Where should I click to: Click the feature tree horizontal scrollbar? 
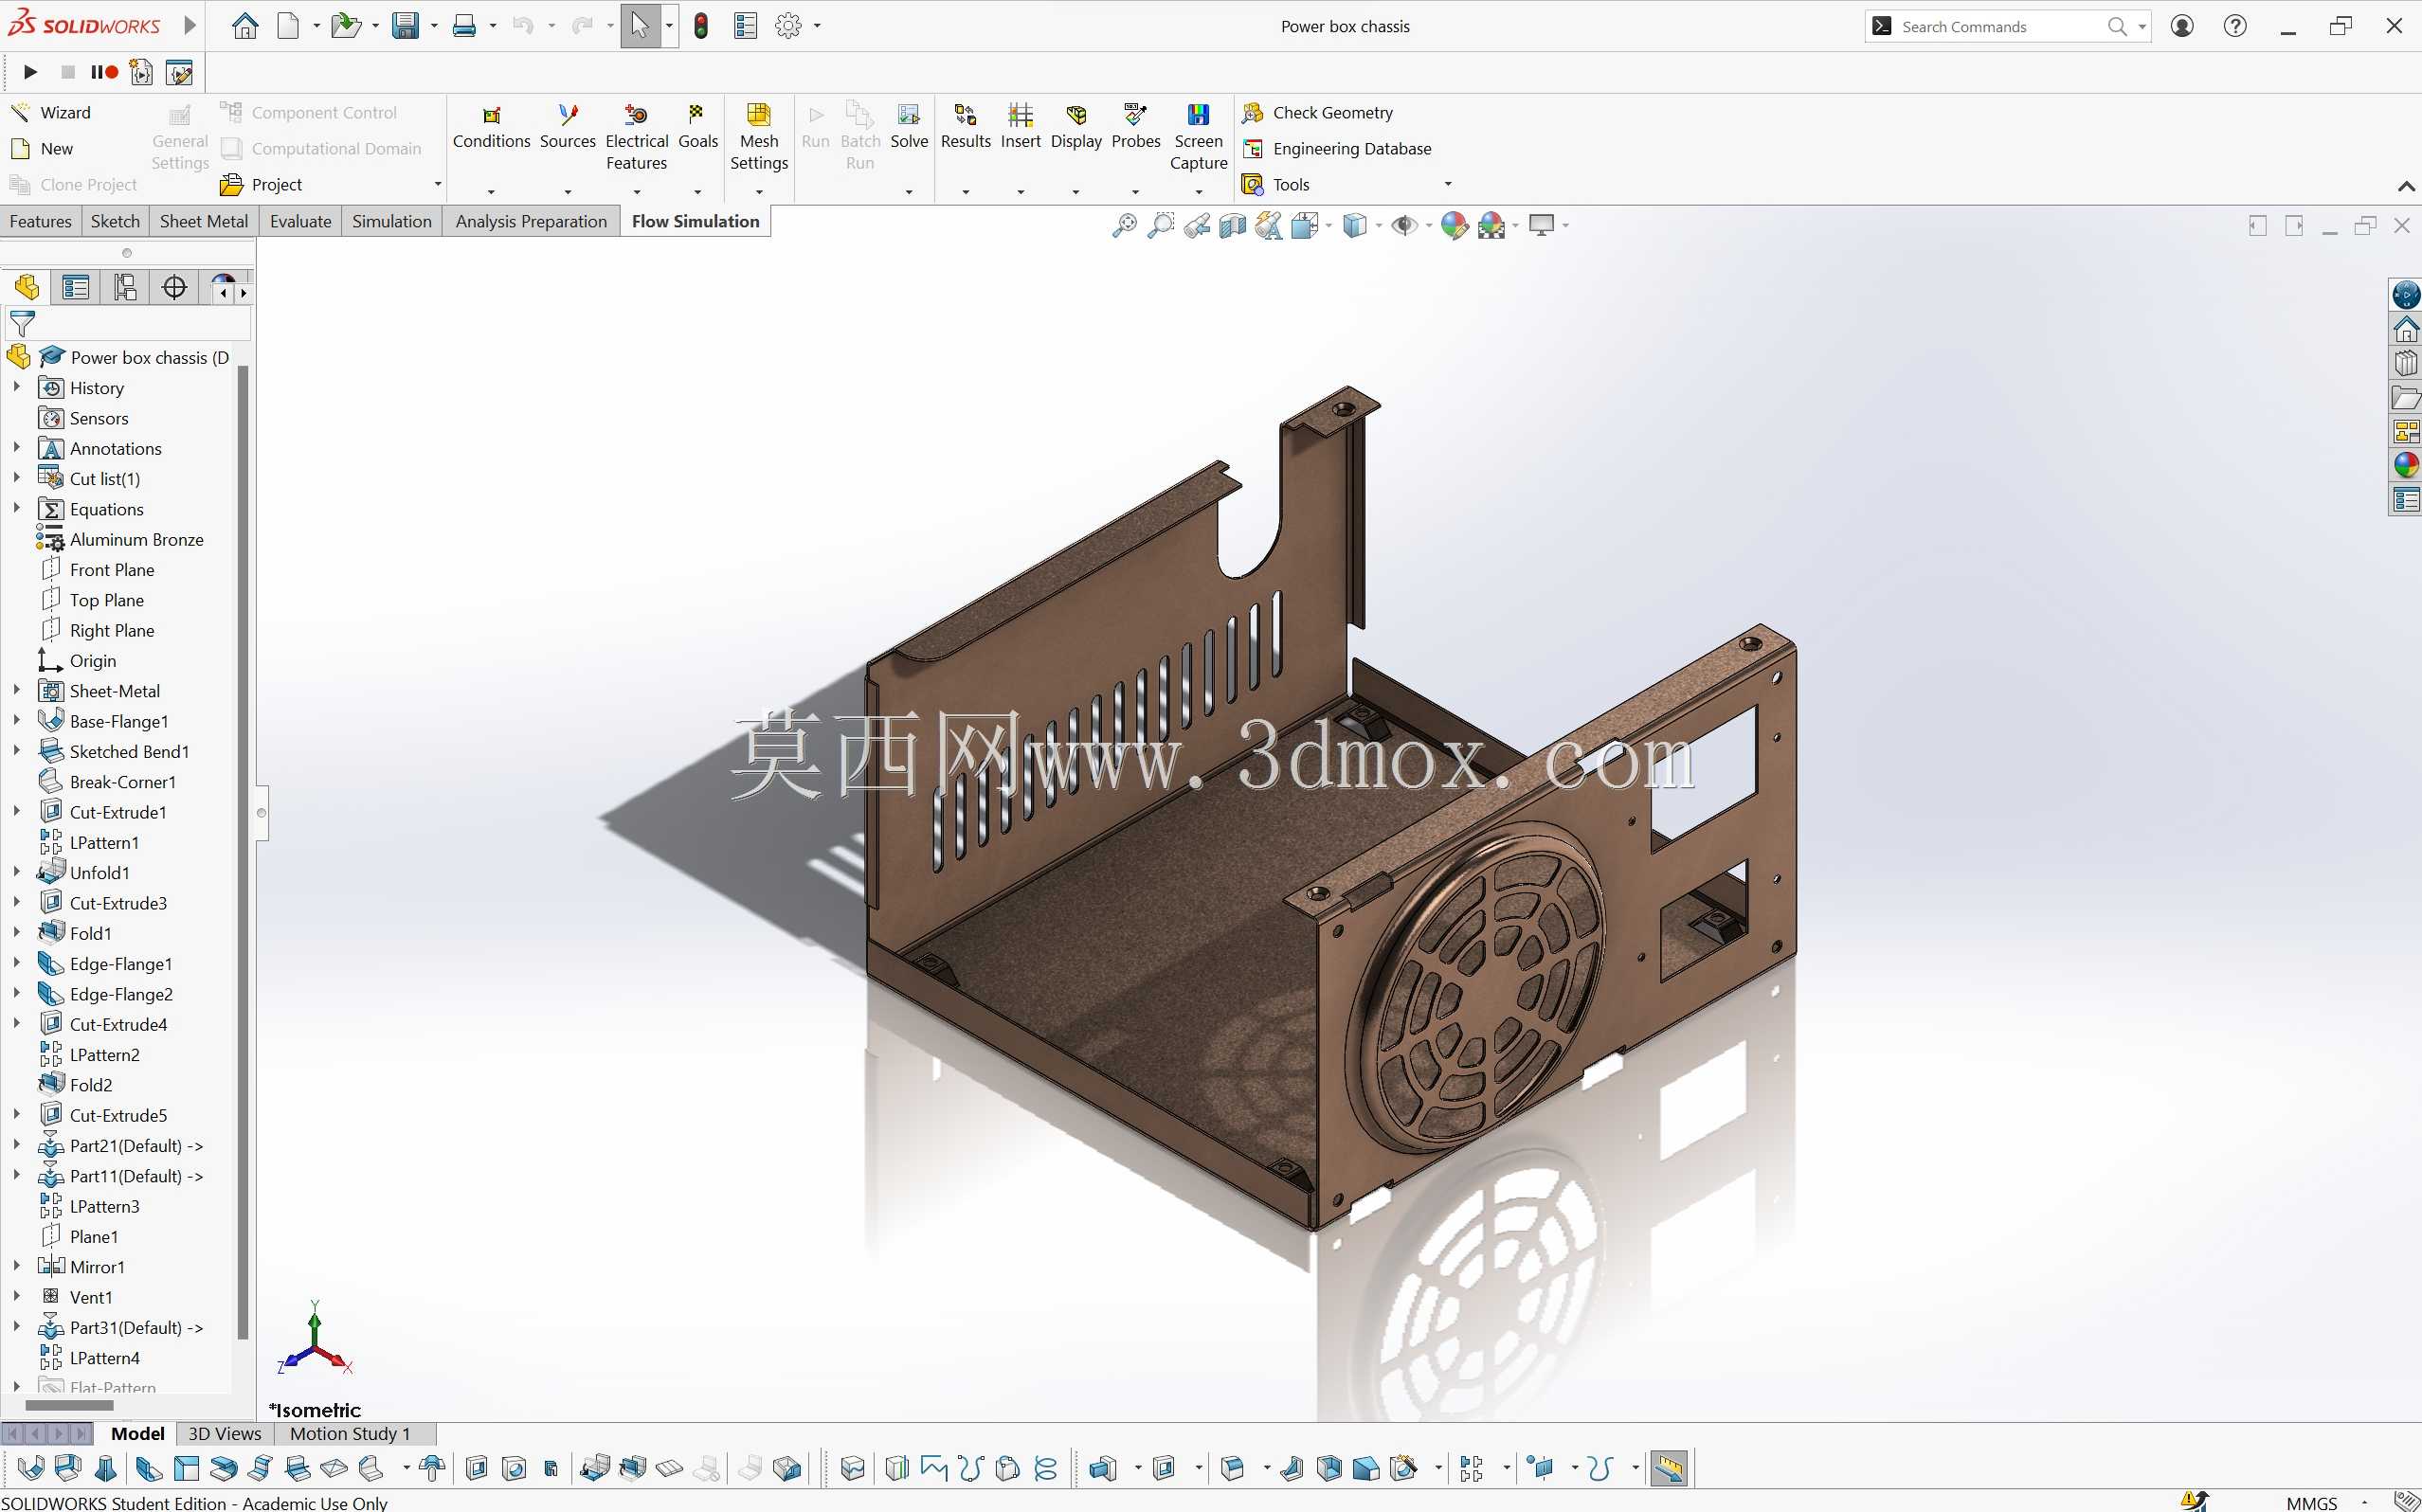click(x=68, y=1405)
